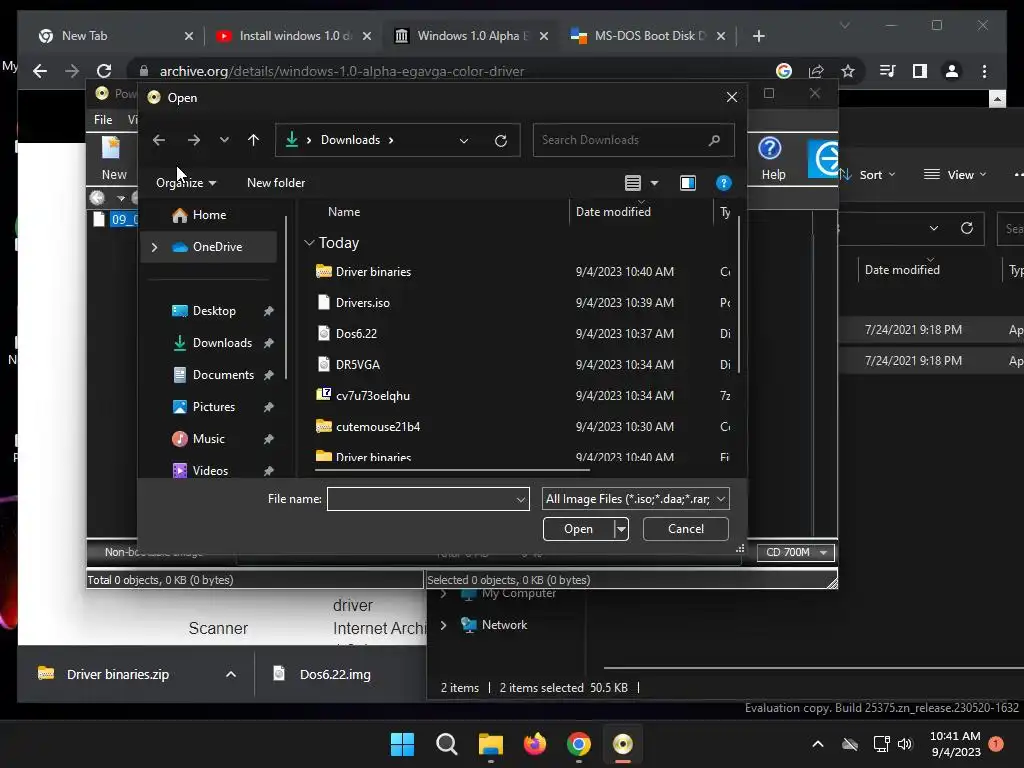1024x768 pixels.
Task: Select the DR5VGA file
Action: [357, 364]
